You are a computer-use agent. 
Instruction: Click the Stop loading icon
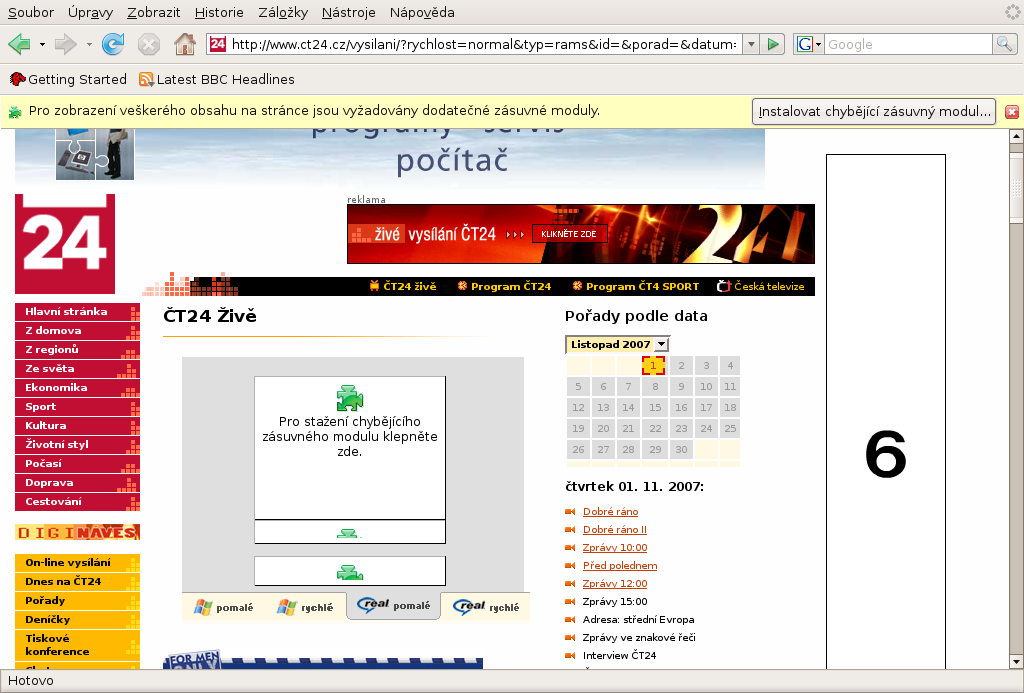click(x=149, y=44)
